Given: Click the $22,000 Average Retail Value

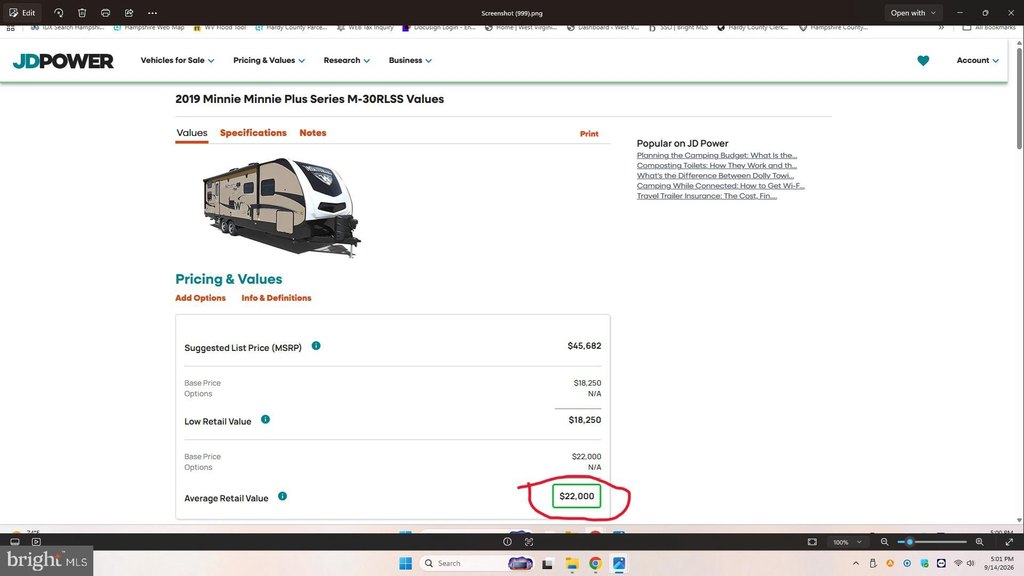Looking at the screenshot, I should pos(577,496).
